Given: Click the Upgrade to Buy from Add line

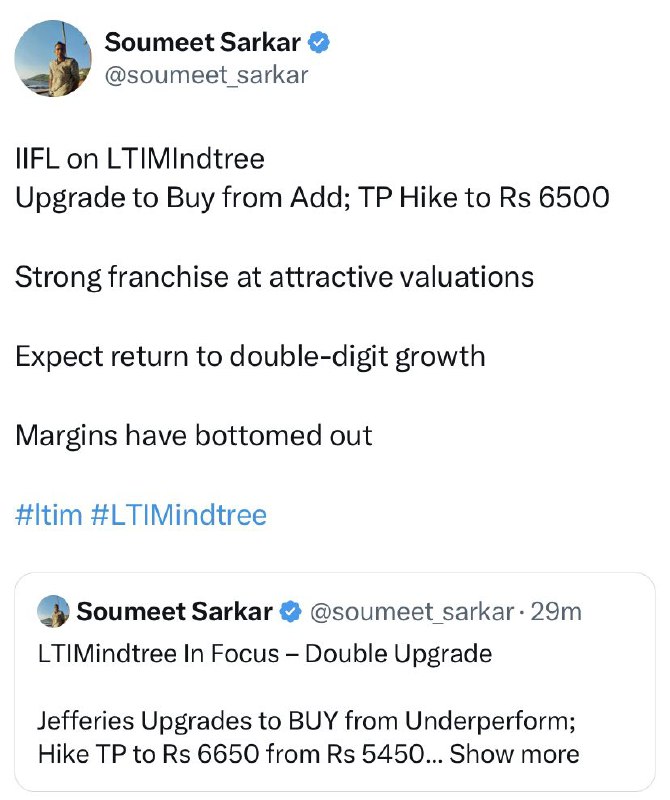Looking at the screenshot, I should 312,198.
